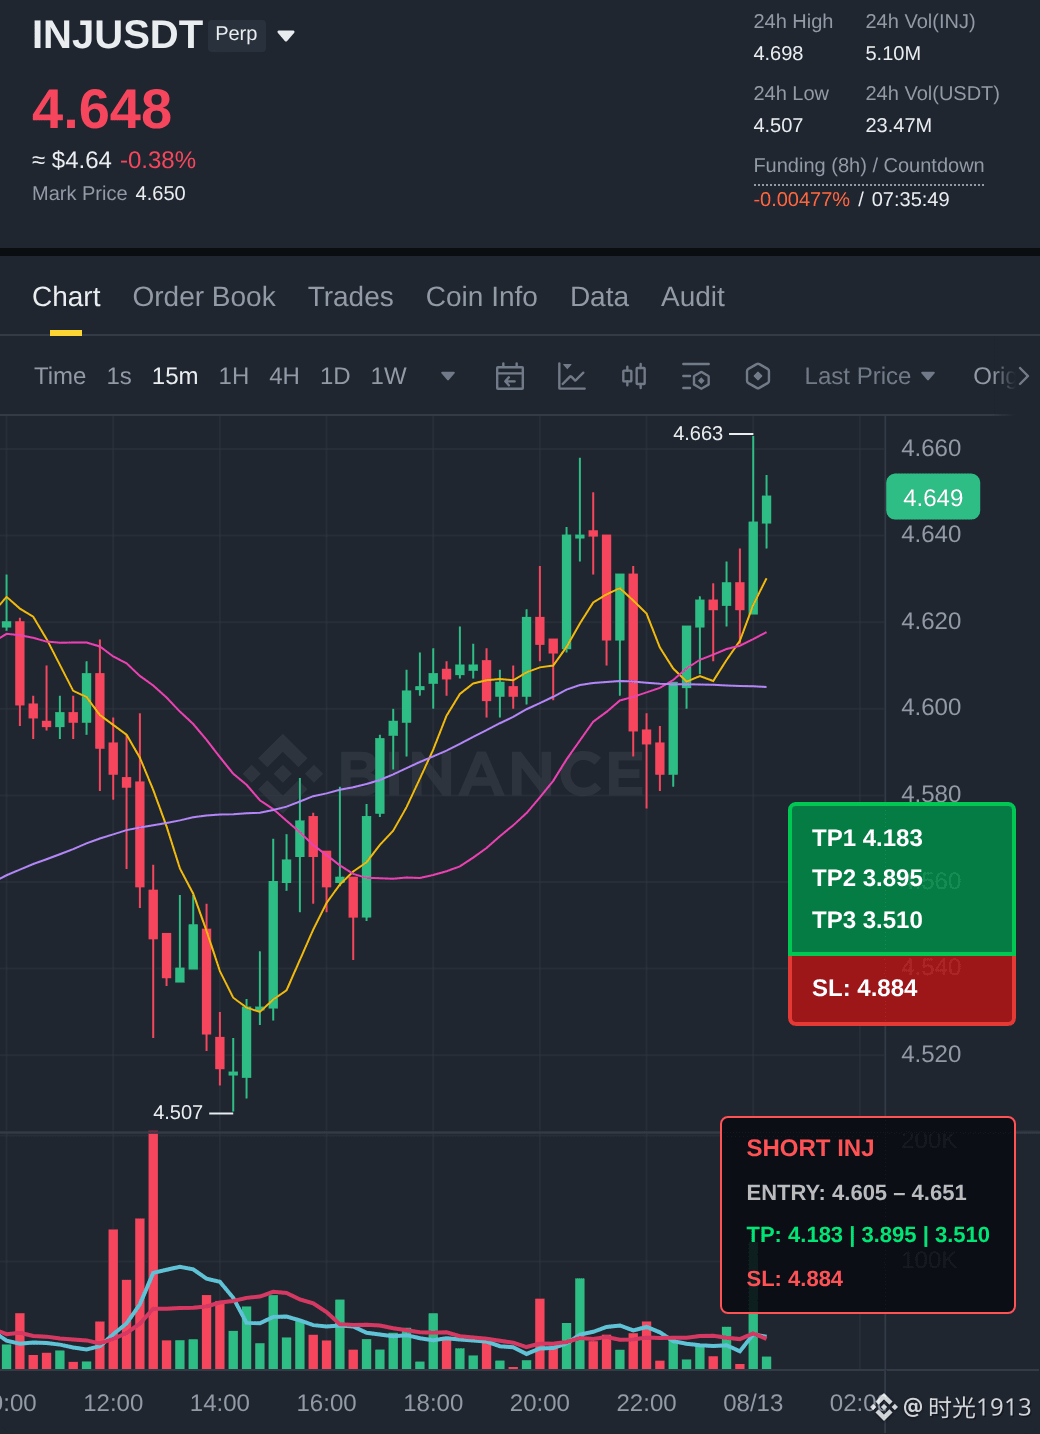Tap the Perp contract badge
Image resolution: width=1040 pixels, height=1434 pixels.
pos(237,34)
